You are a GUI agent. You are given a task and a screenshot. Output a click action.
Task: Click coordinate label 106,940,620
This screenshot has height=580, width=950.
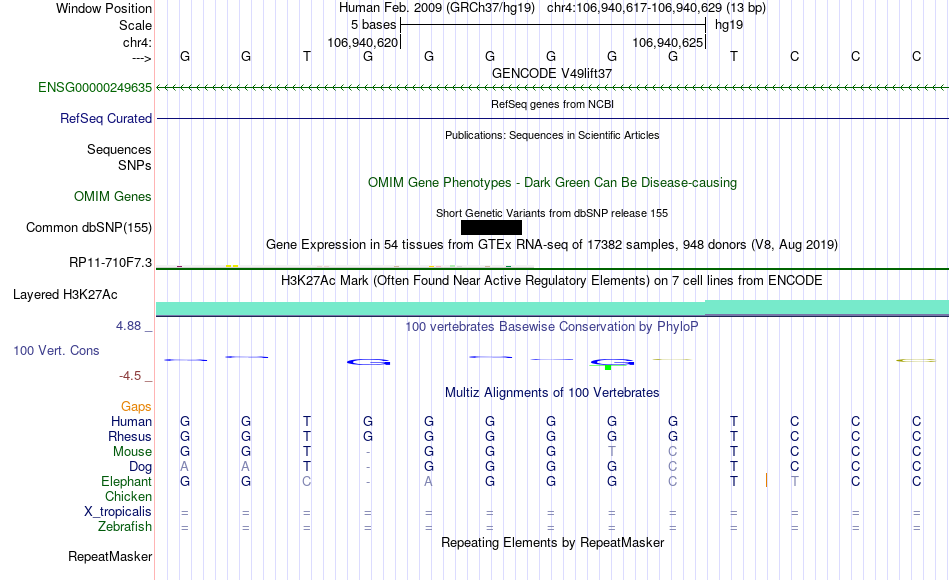point(362,42)
